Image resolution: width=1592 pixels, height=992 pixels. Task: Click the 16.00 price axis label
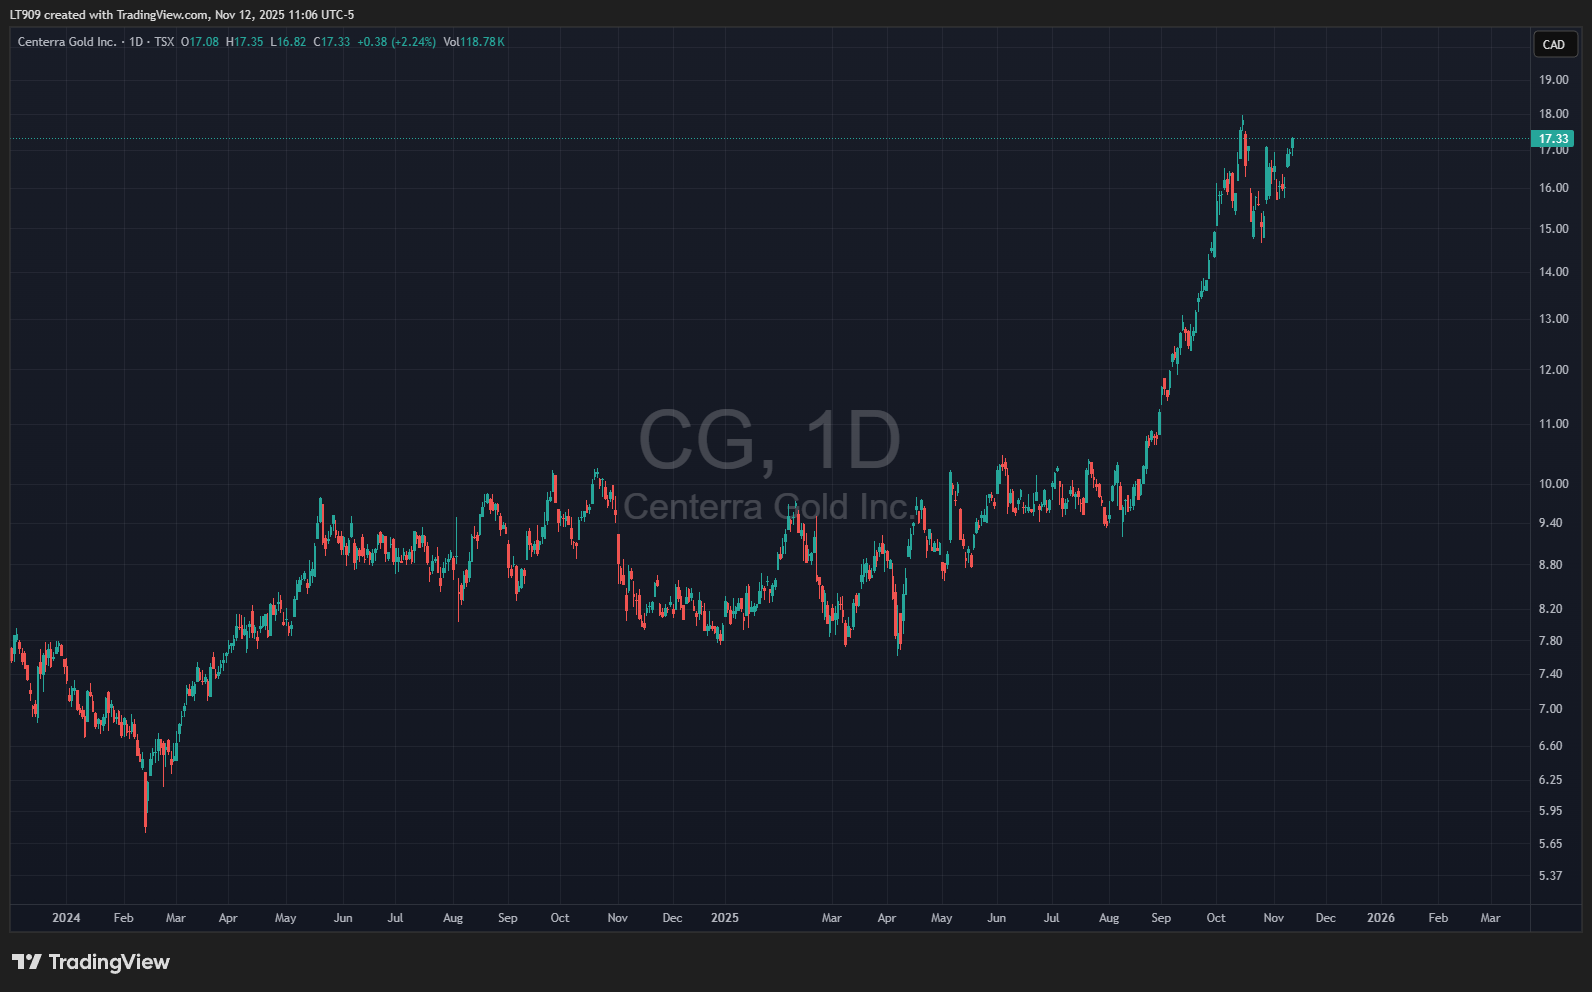pos(1553,188)
